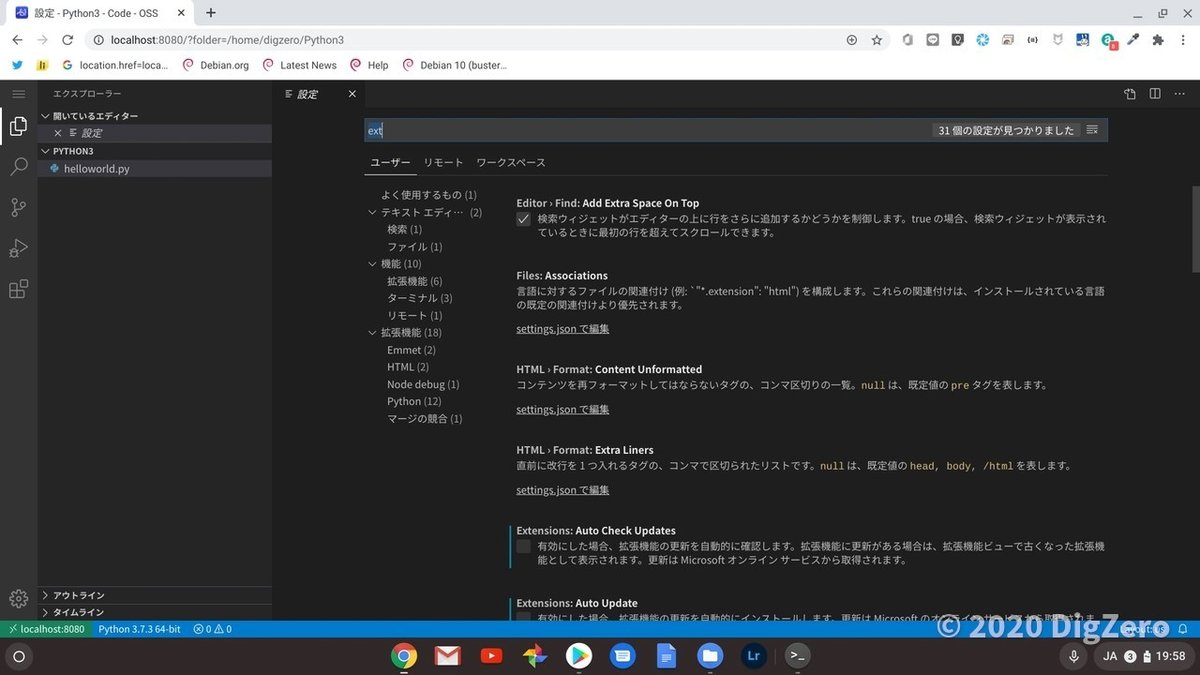Close 設定 in the open editors list

pos(58,133)
